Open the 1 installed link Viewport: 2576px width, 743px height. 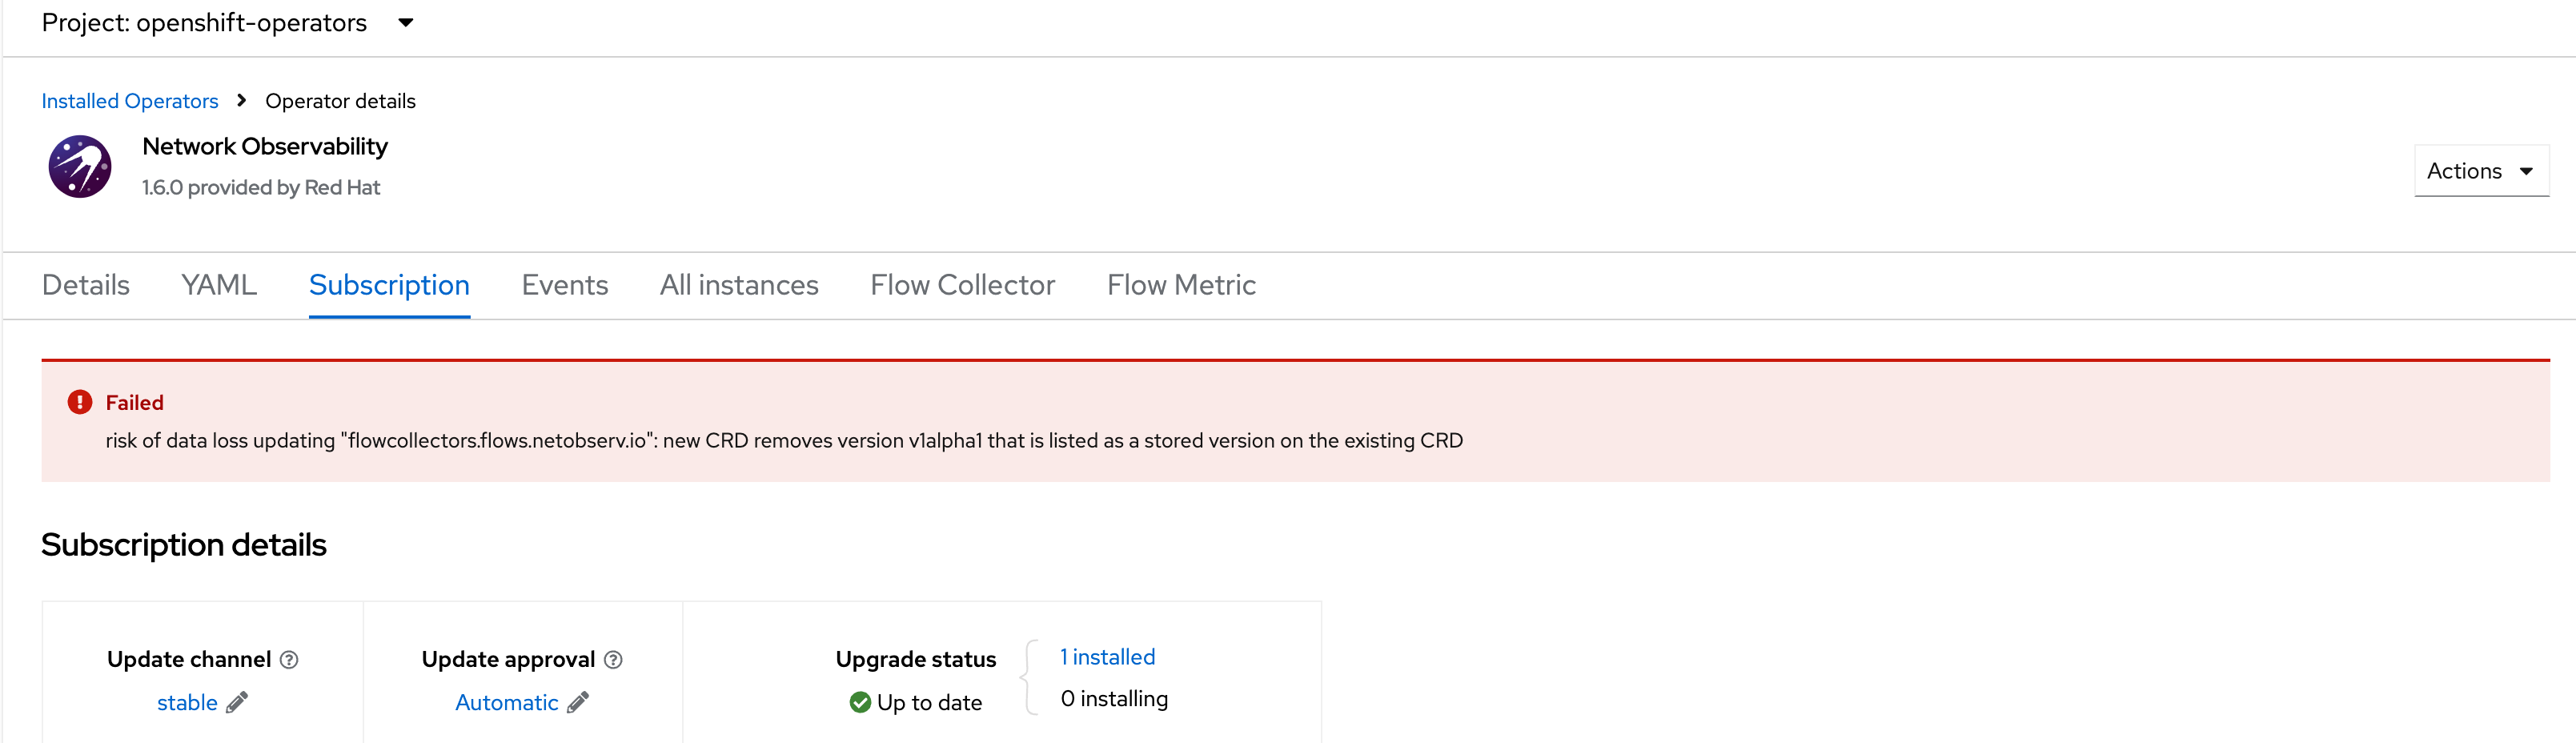(1107, 657)
